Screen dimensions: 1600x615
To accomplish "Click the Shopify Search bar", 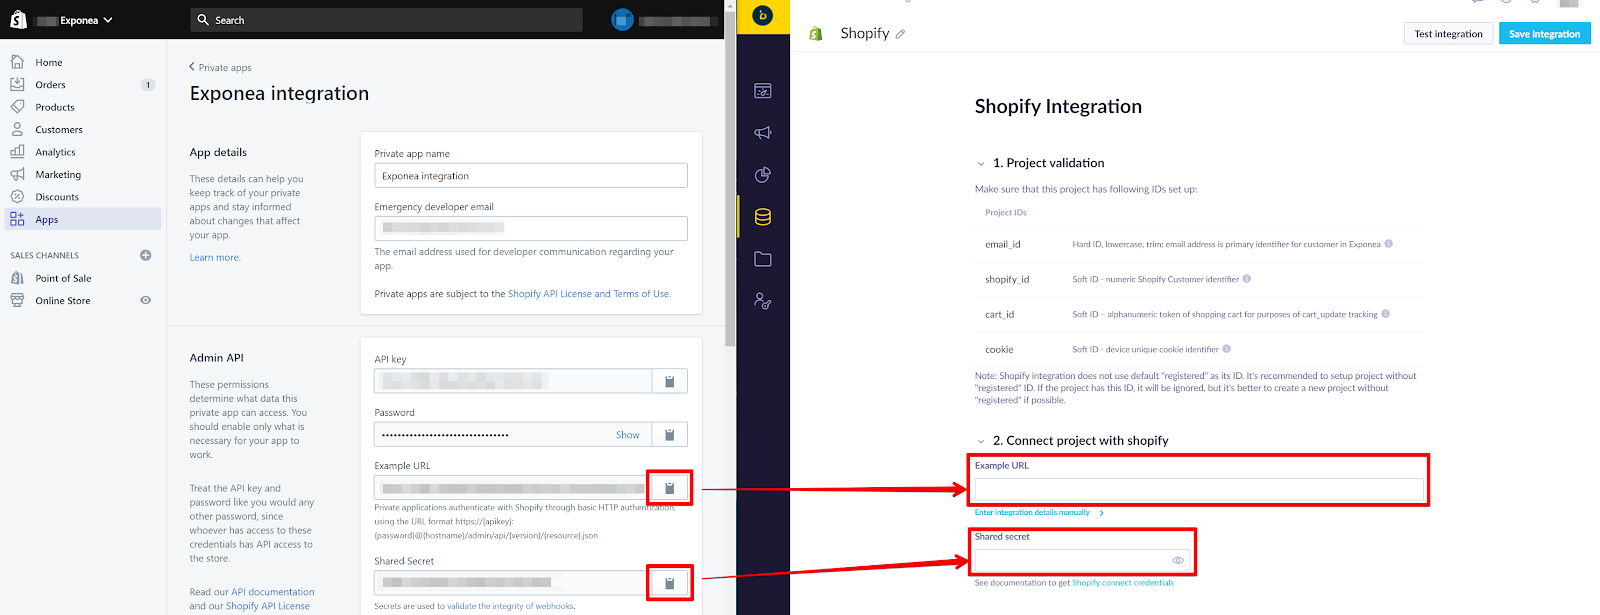I will (386, 20).
